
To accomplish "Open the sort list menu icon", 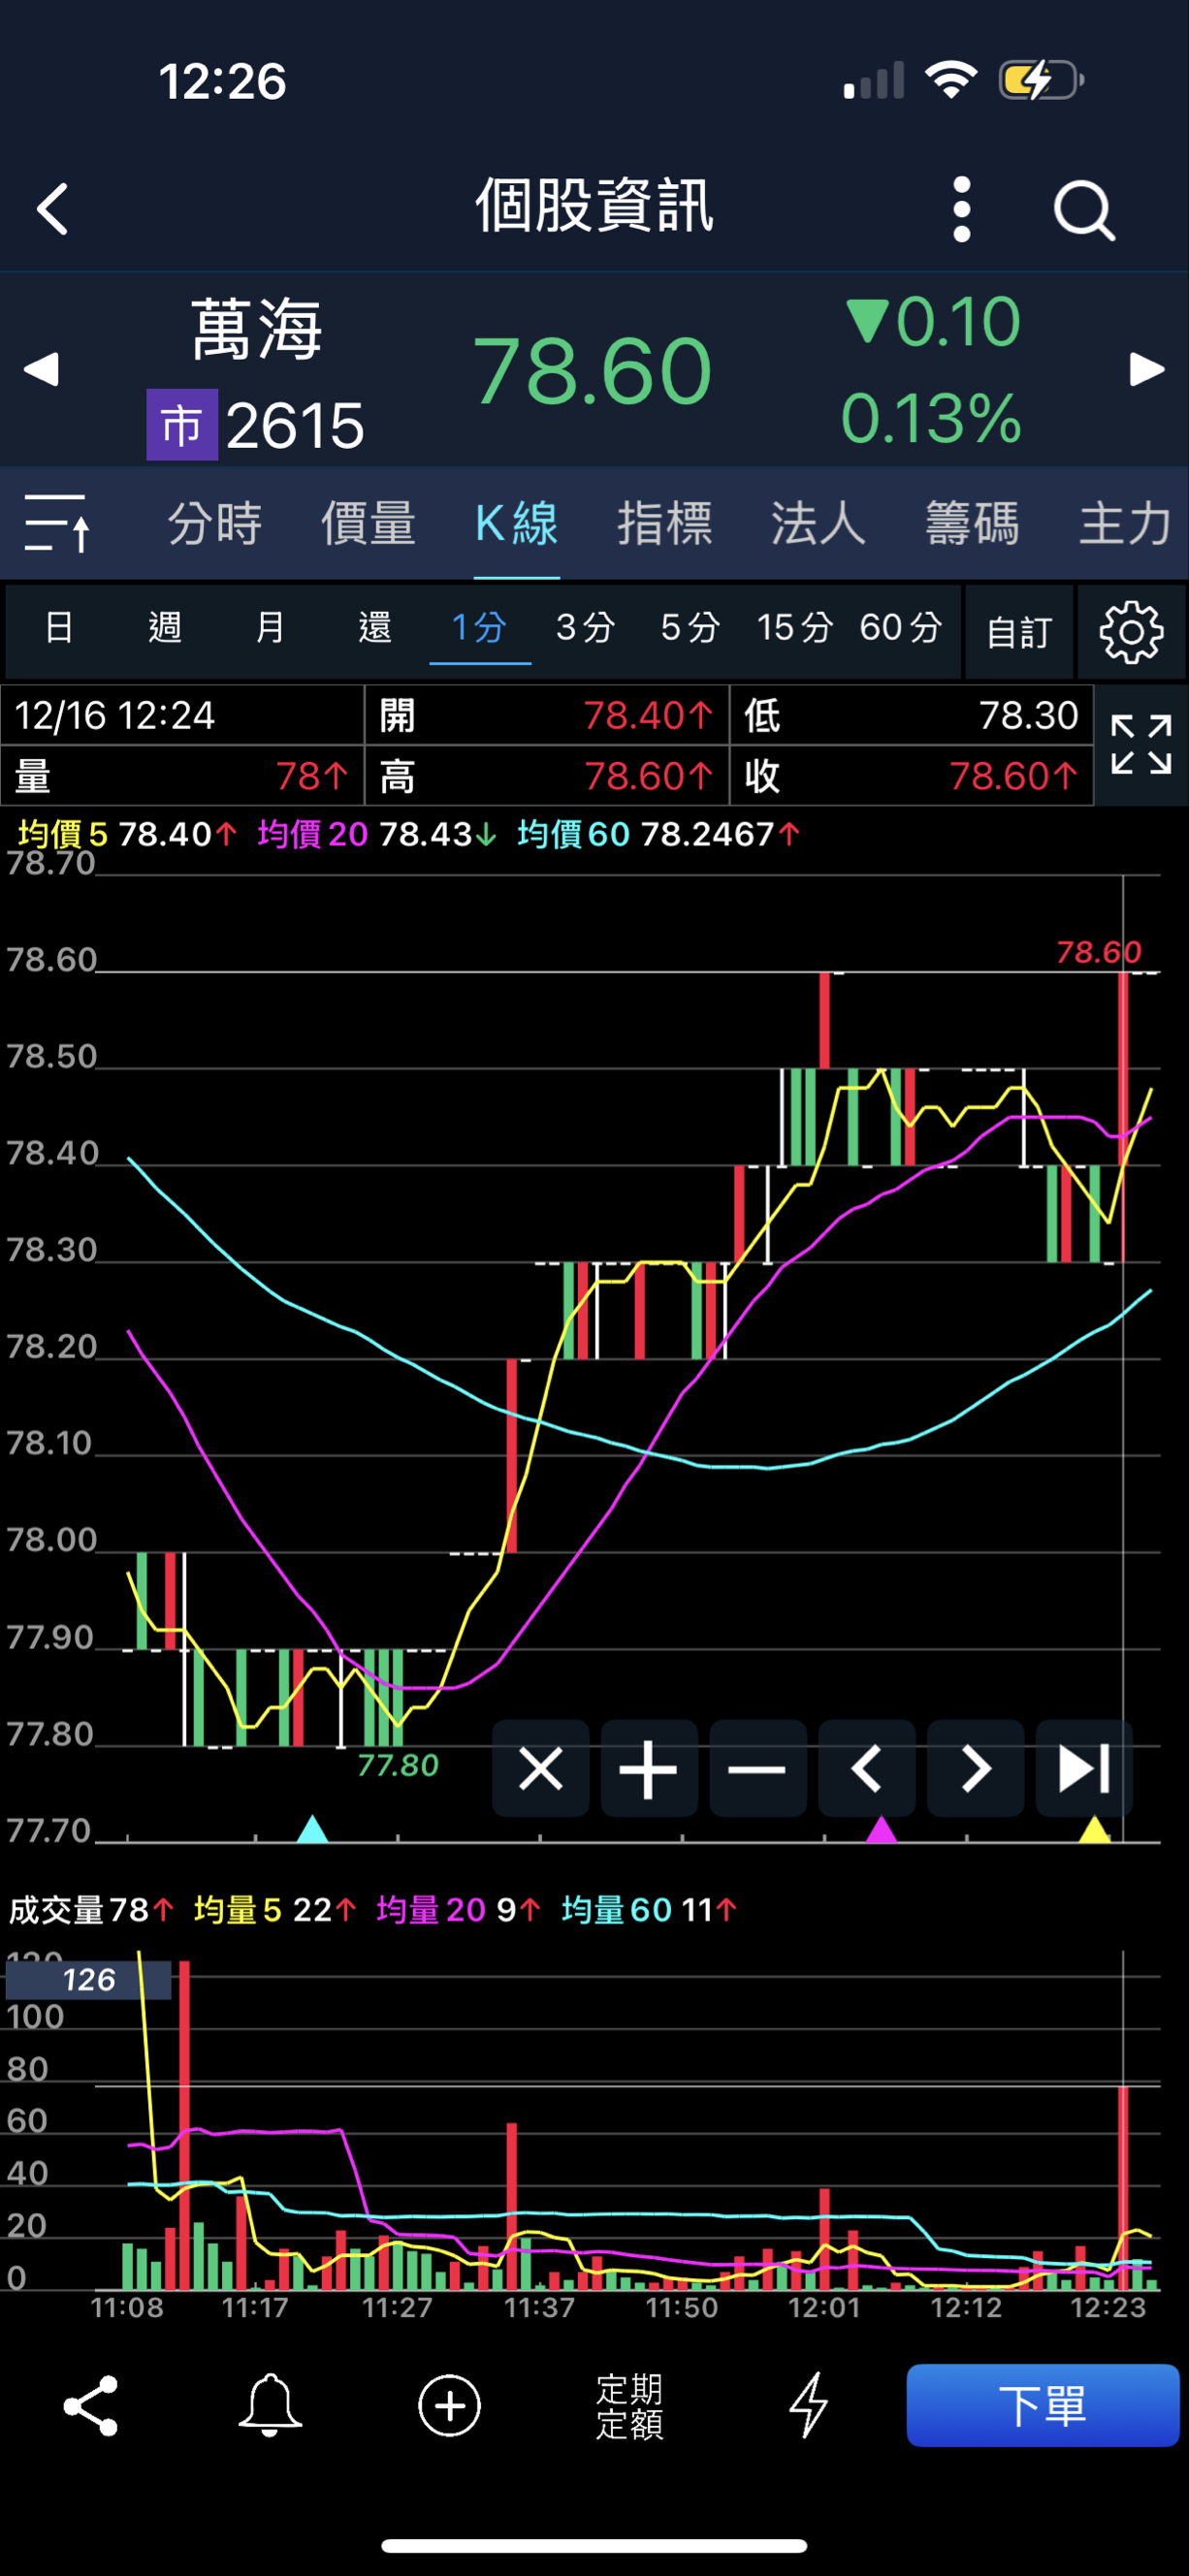I will [x=57, y=523].
